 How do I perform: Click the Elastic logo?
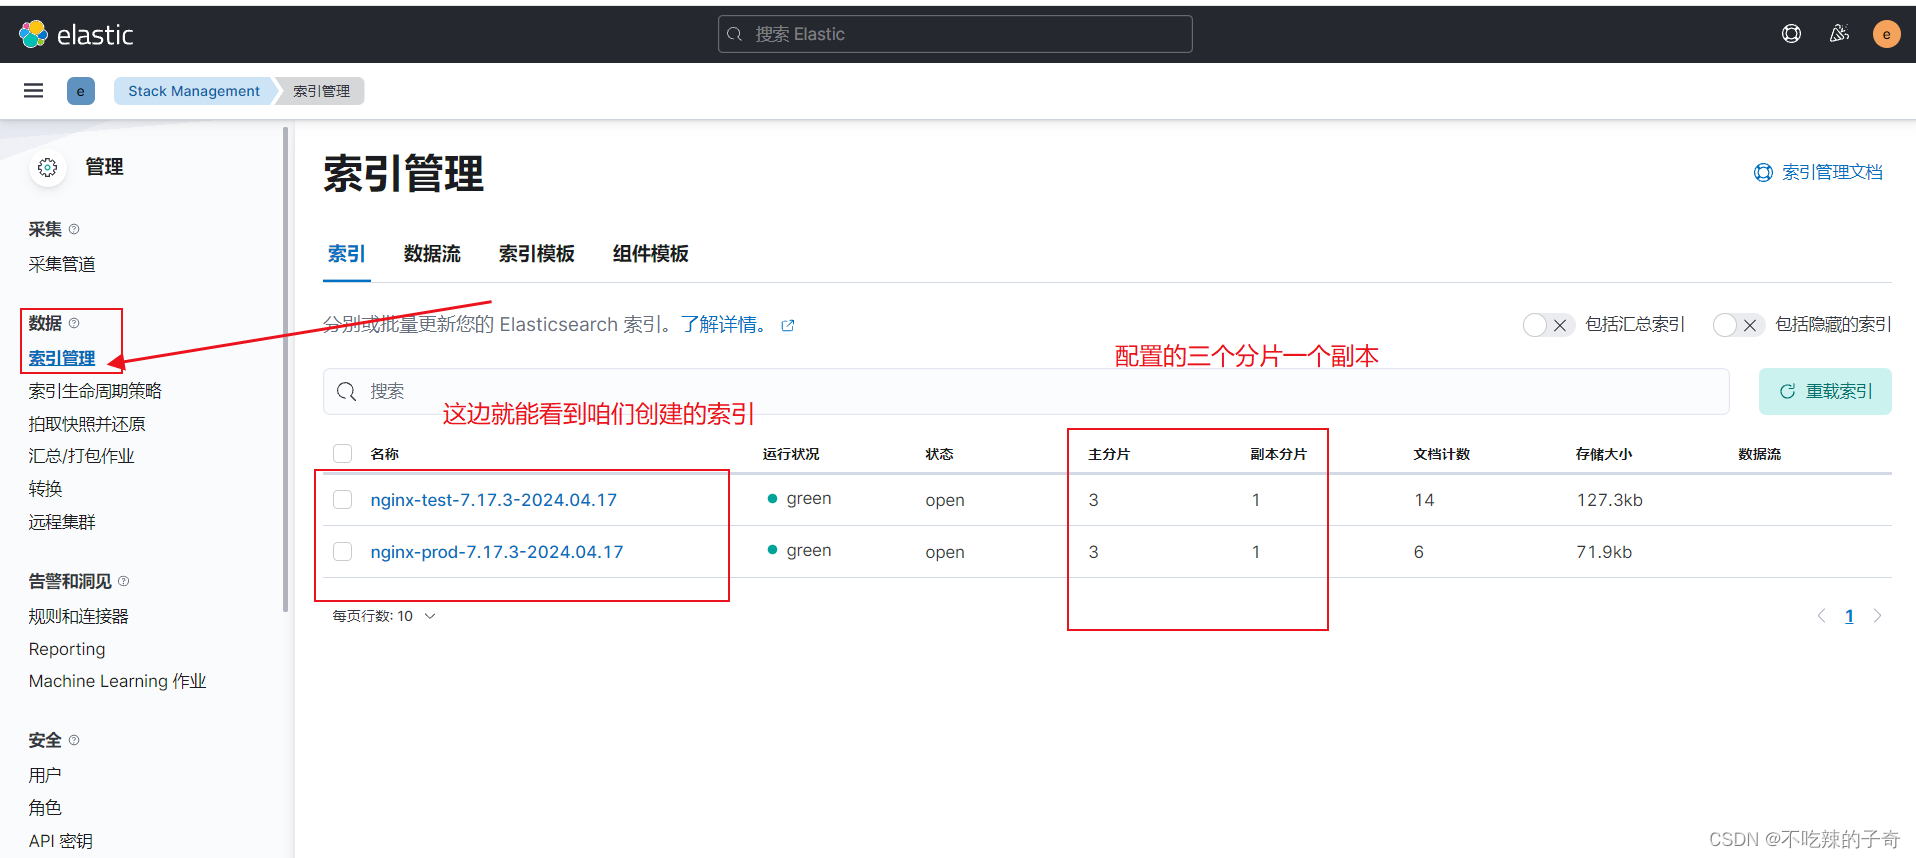coord(76,34)
